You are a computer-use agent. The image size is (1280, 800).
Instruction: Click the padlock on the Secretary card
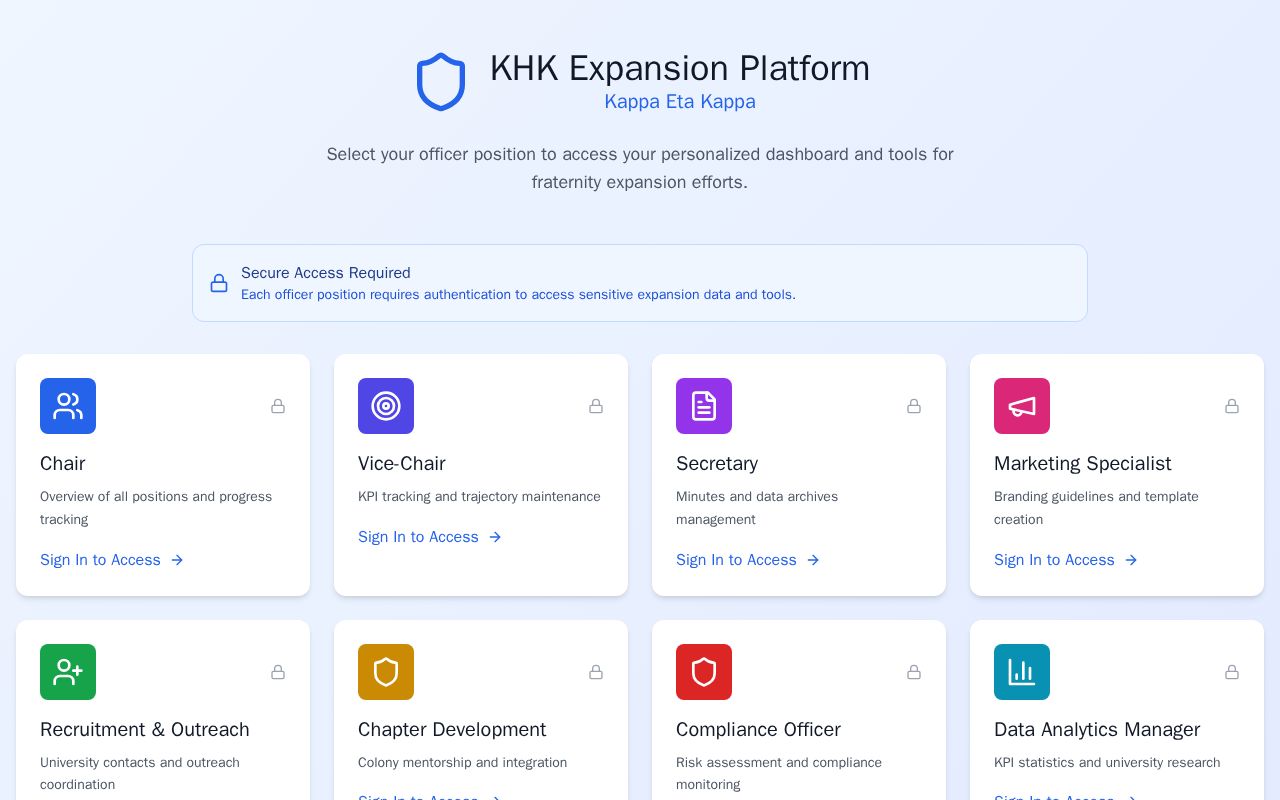click(914, 406)
